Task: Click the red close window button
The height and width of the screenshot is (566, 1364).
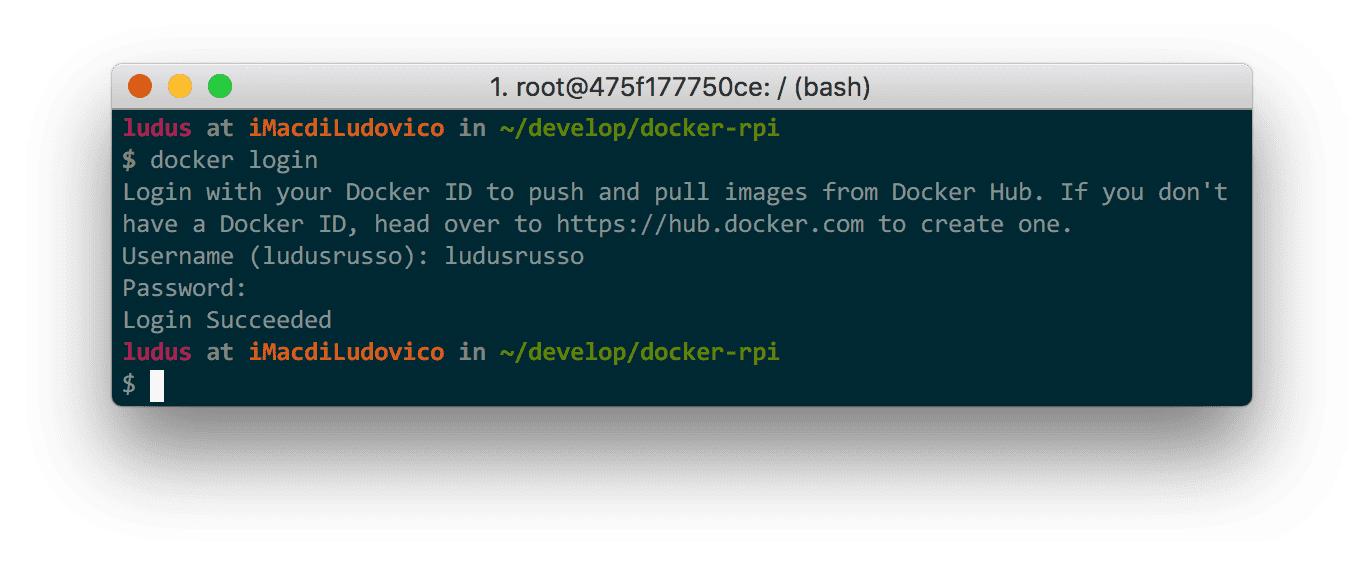Action: pyautogui.click(x=140, y=87)
